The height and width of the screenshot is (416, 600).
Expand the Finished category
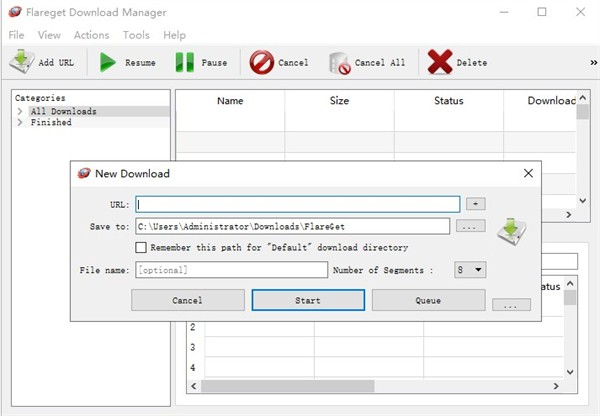pyautogui.click(x=19, y=122)
